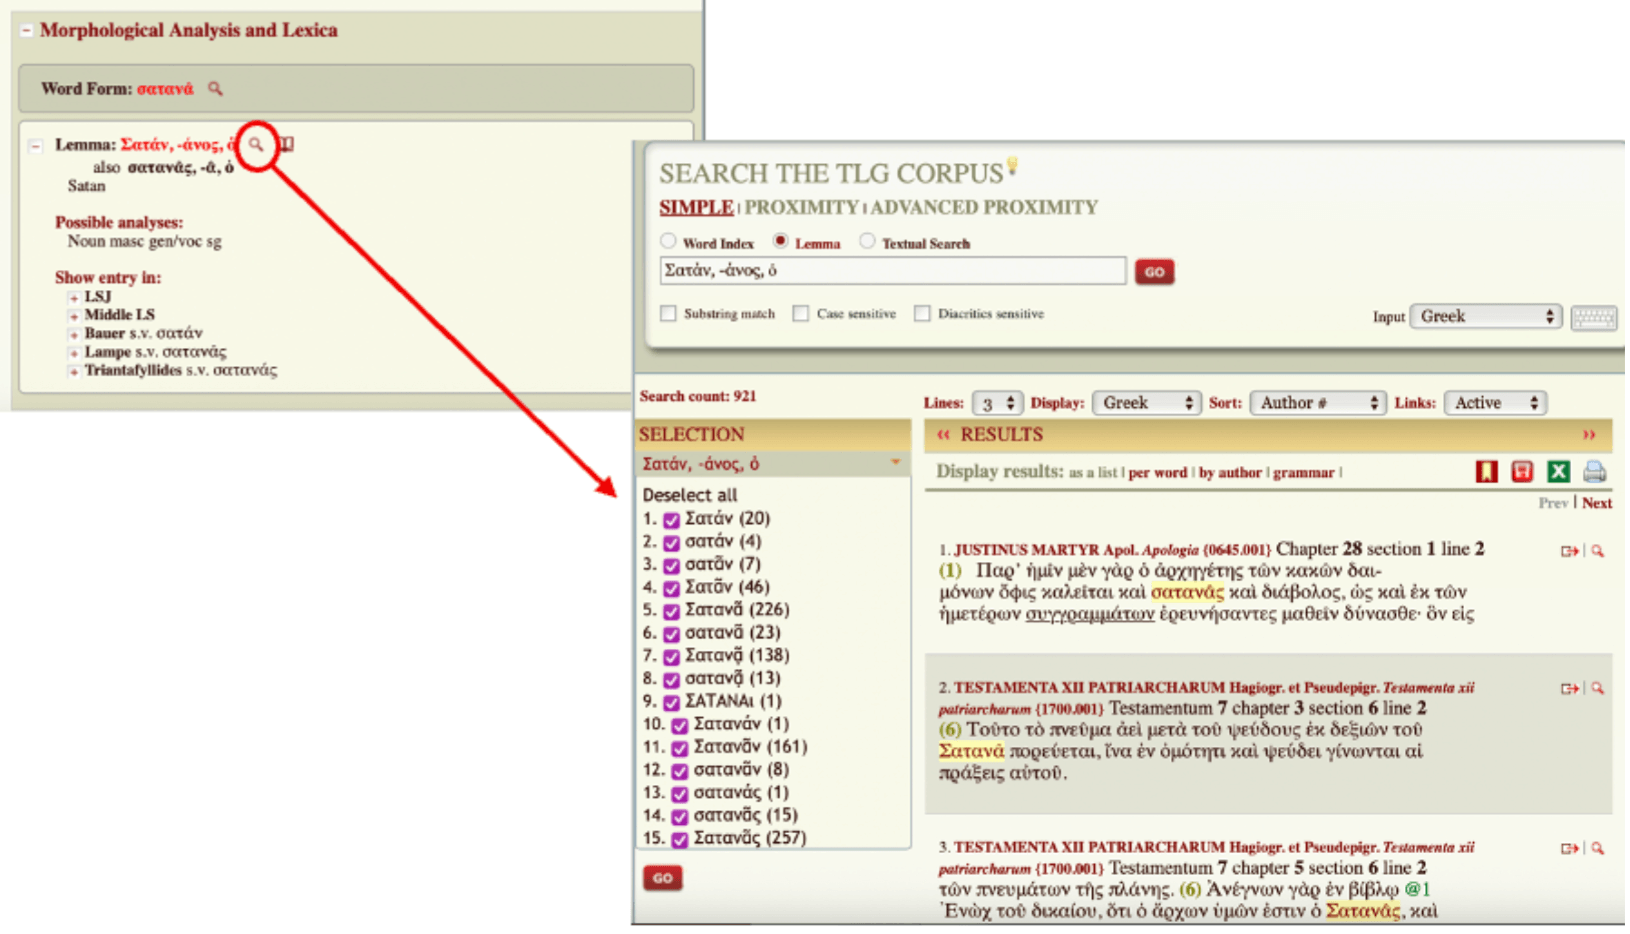Open the book icon beside the Lemma
1630x934 pixels.
coord(287,145)
